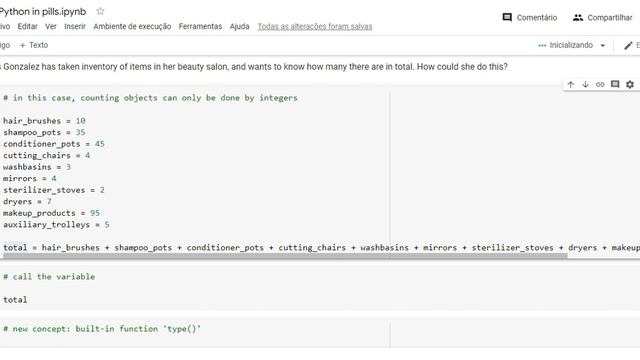Click the washbasins = 3 line

point(37,167)
